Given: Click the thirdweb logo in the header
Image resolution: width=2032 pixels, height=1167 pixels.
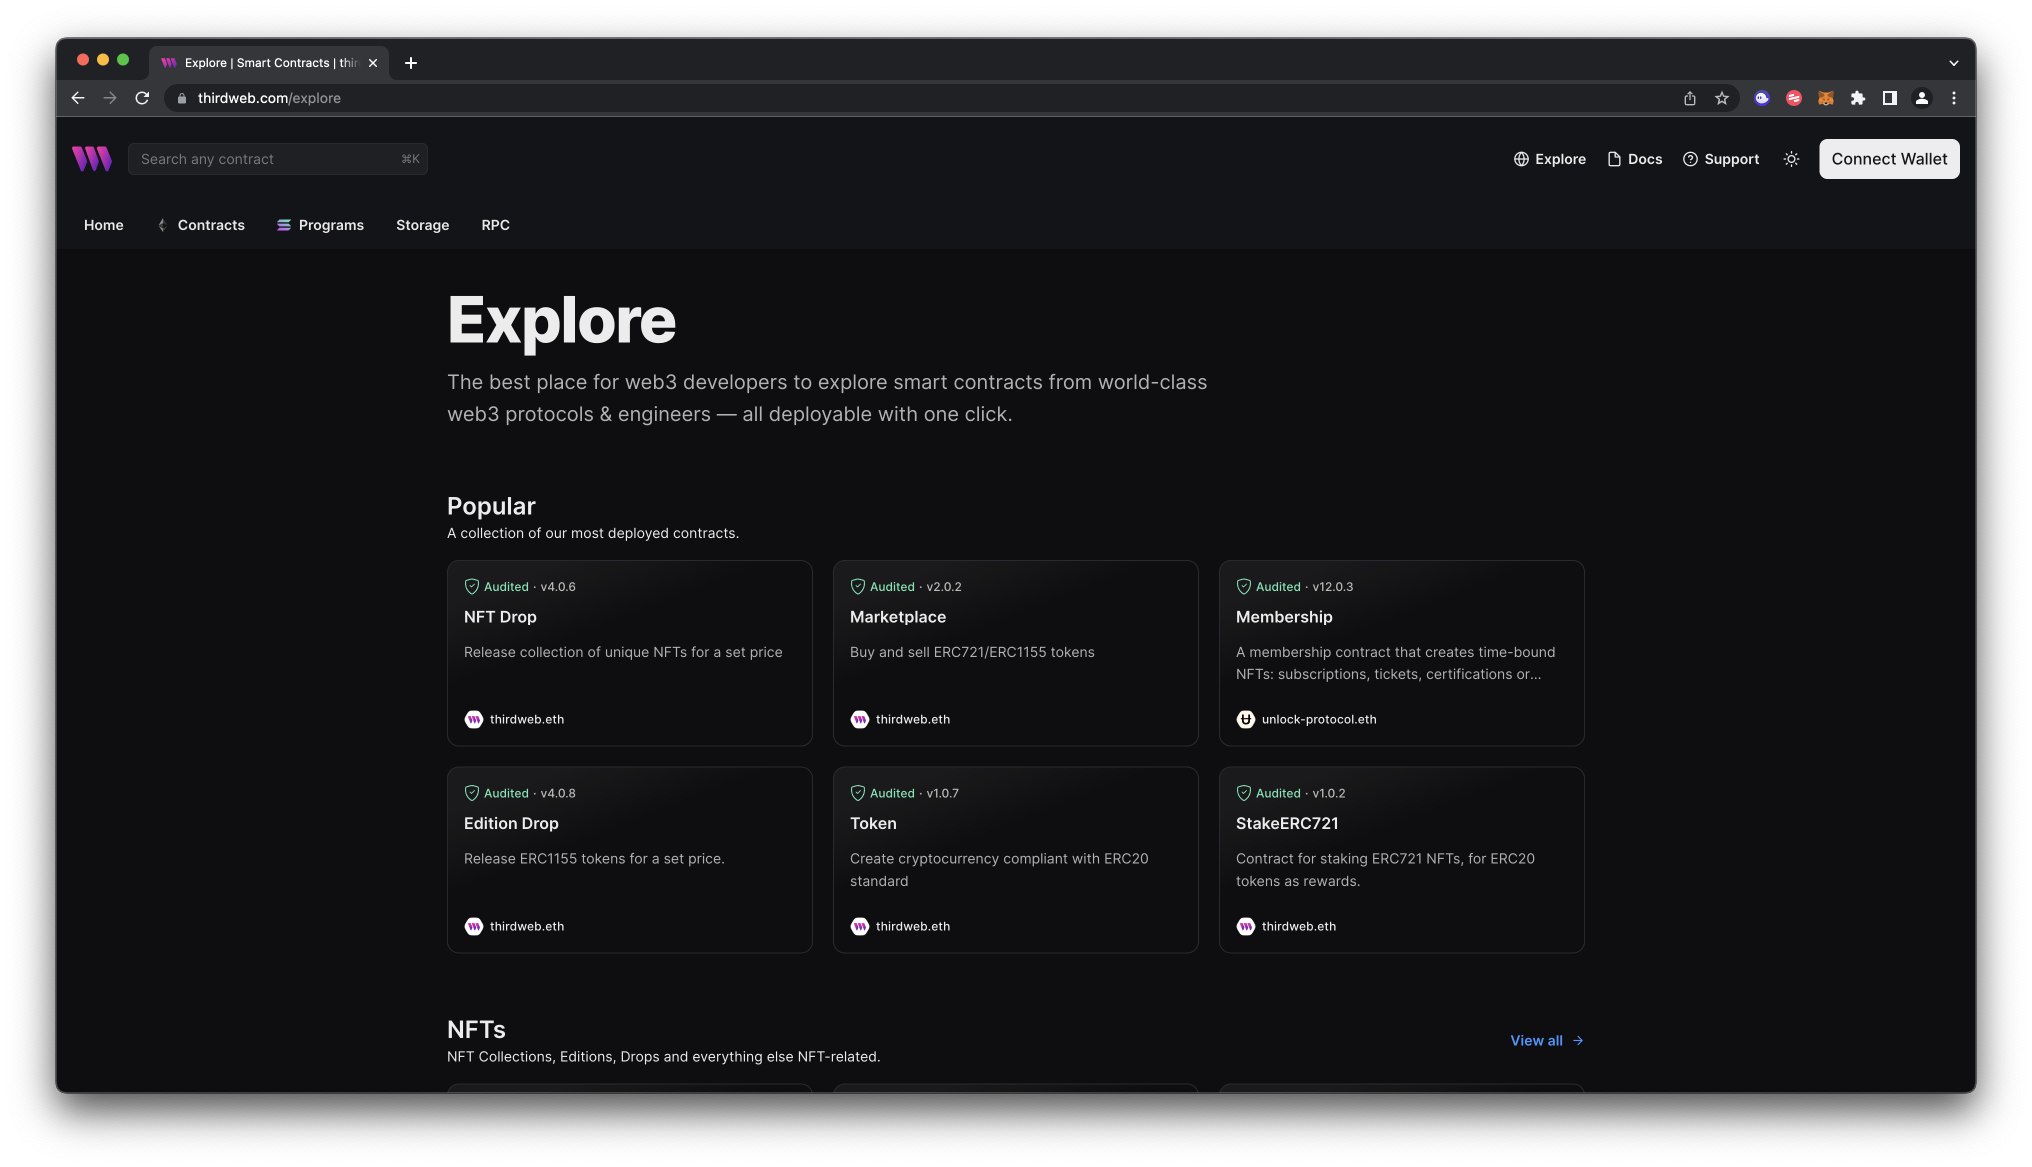Looking at the screenshot, I should coord(91,158).
